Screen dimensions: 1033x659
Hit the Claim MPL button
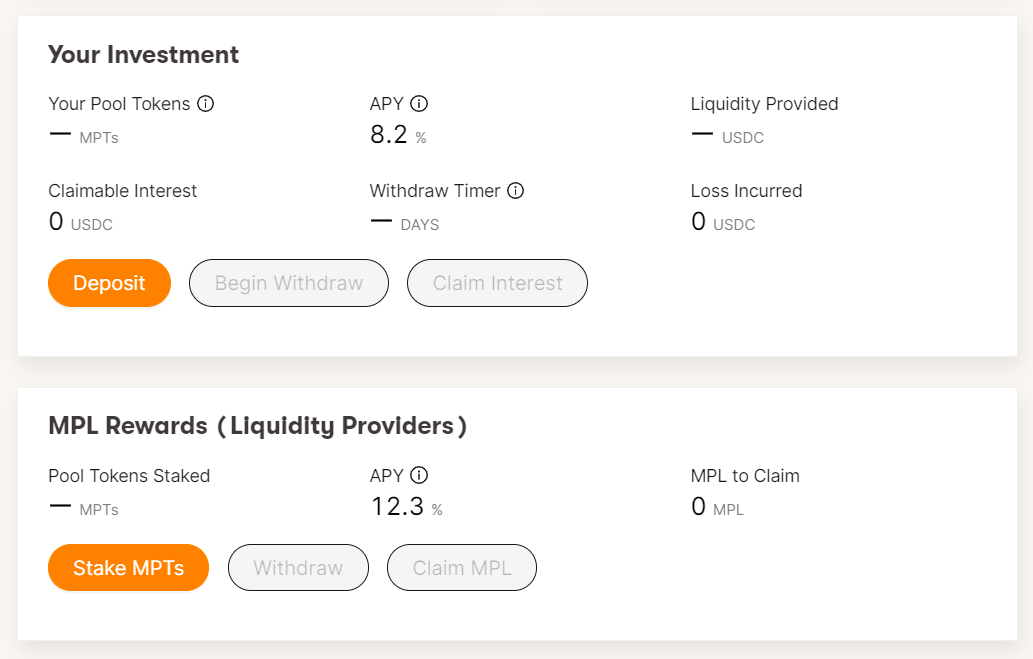pos(462,568)
